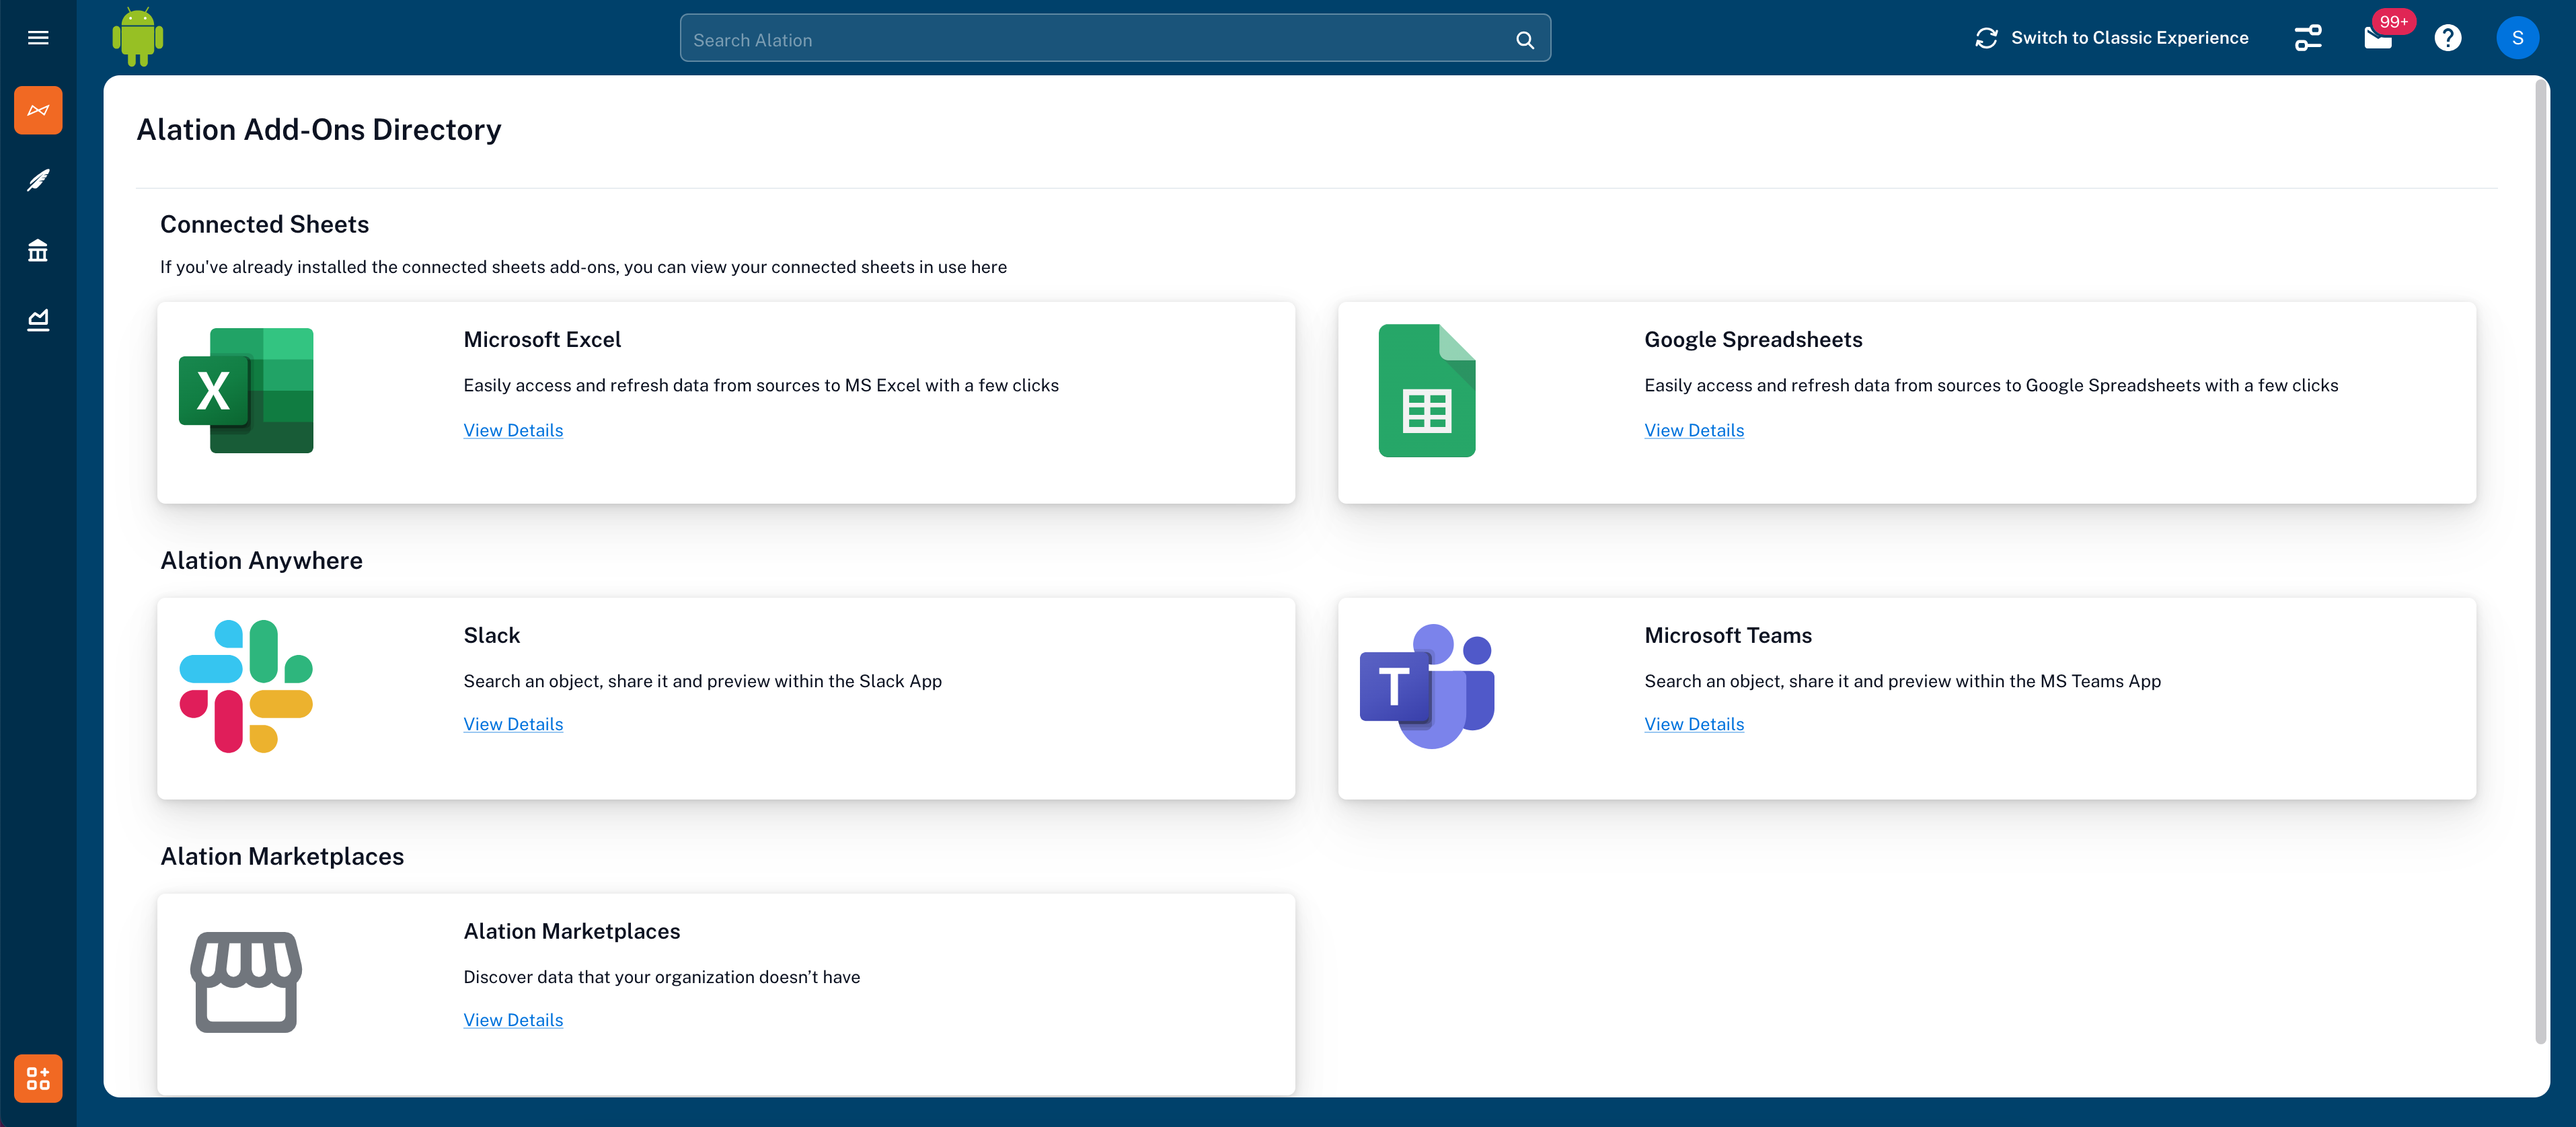Open the analytics chart sidebar icon
The width and height of the screenshot is (2576, 1127).
coord(38,320)
